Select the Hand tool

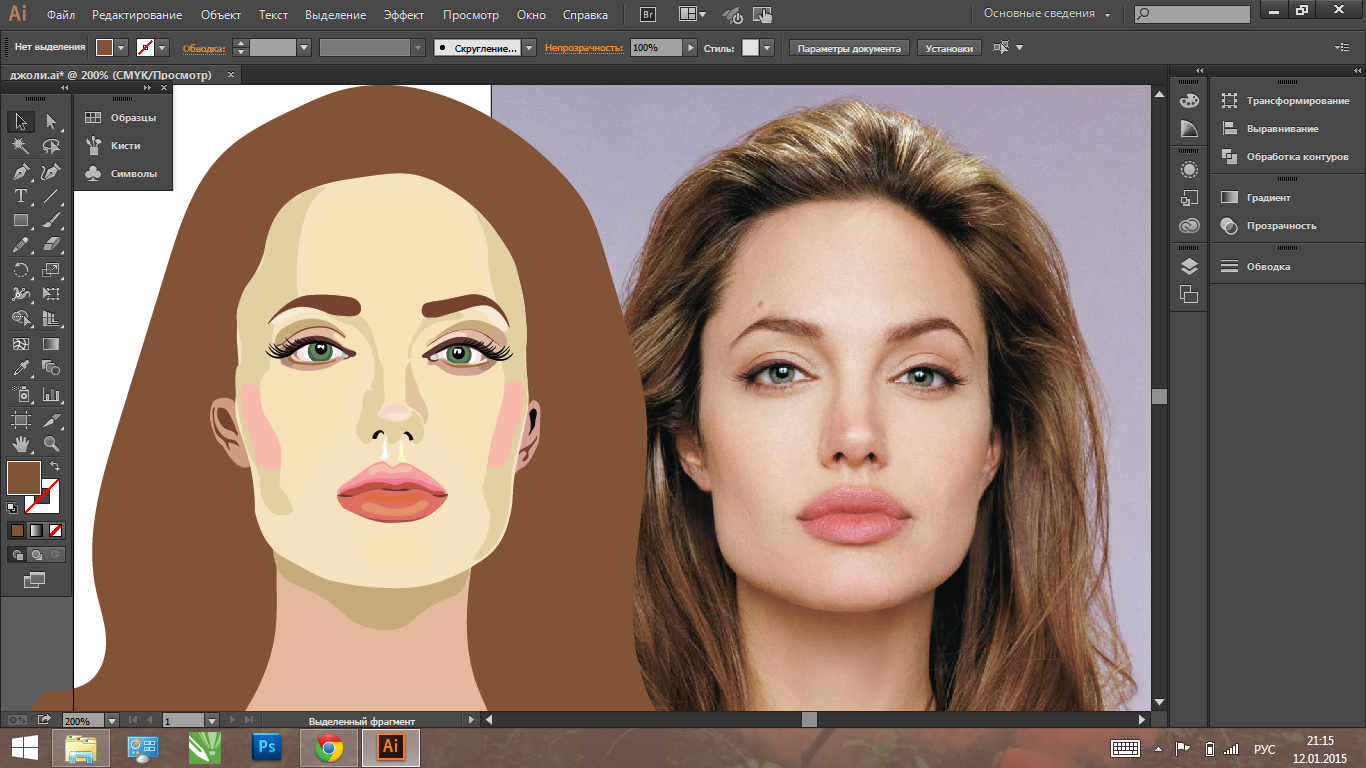[20, 443]
